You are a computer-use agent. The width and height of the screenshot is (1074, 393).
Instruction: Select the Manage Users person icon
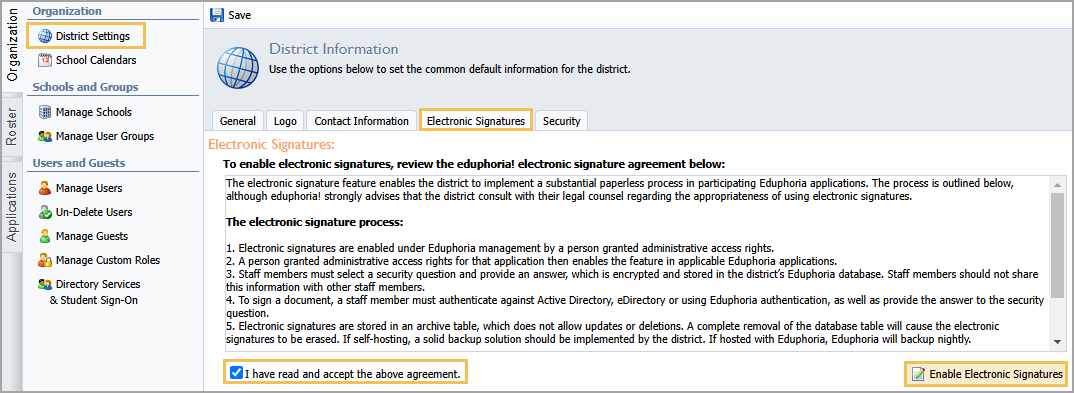pos(45,188)
